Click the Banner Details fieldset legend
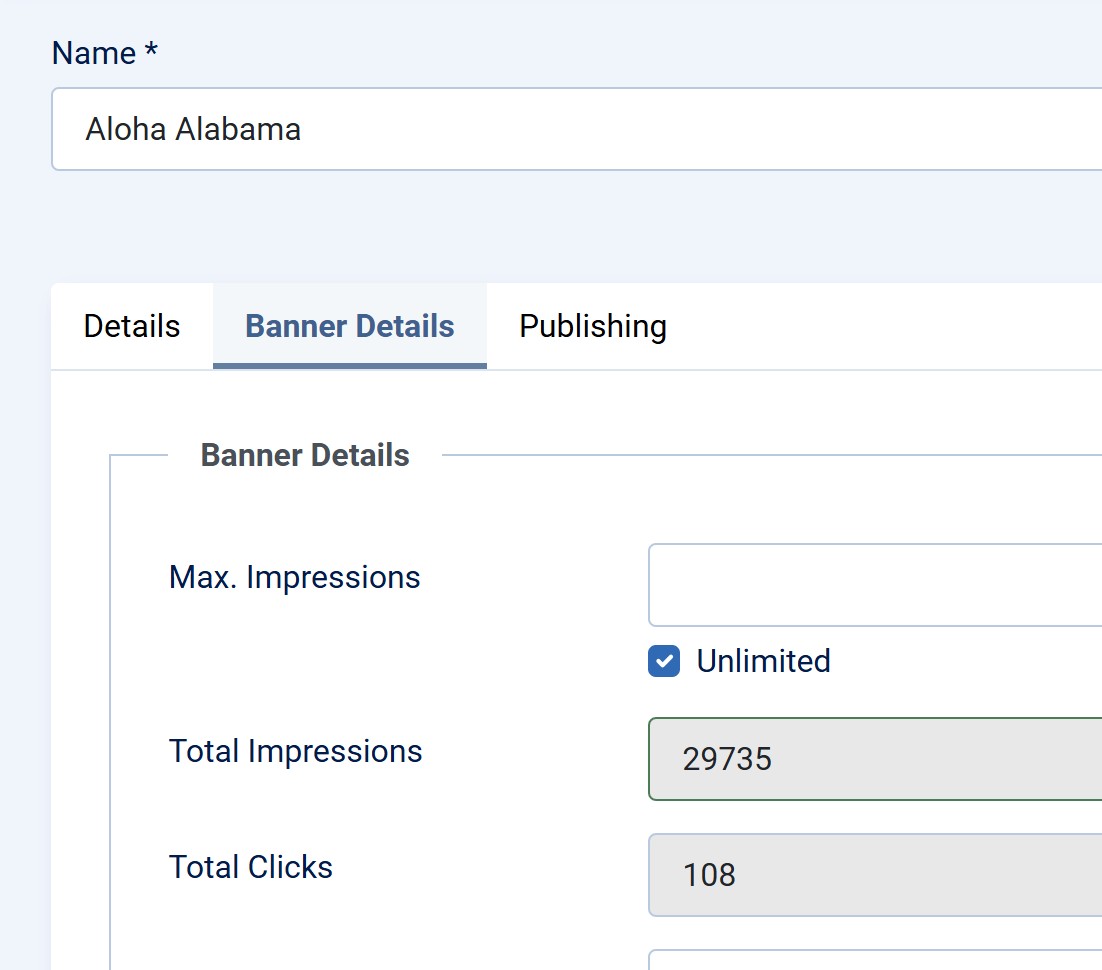This screenshot has height=970, width=1102. (305, 455)
